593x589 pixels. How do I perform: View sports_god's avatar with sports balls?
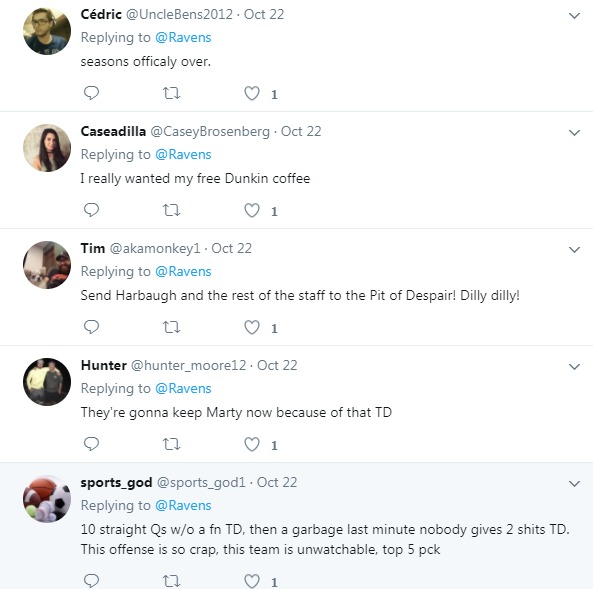(47, 499)
